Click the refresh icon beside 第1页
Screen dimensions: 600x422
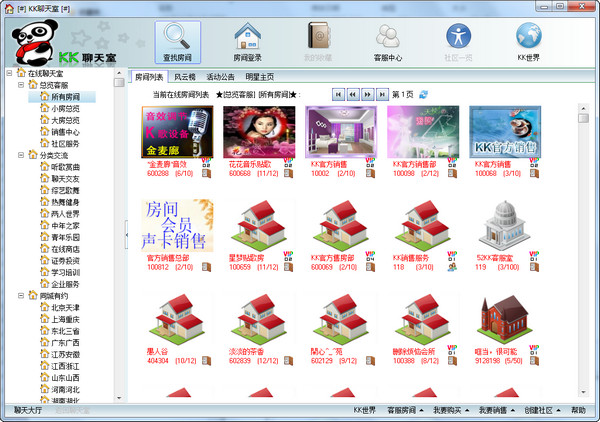[423, 94]
